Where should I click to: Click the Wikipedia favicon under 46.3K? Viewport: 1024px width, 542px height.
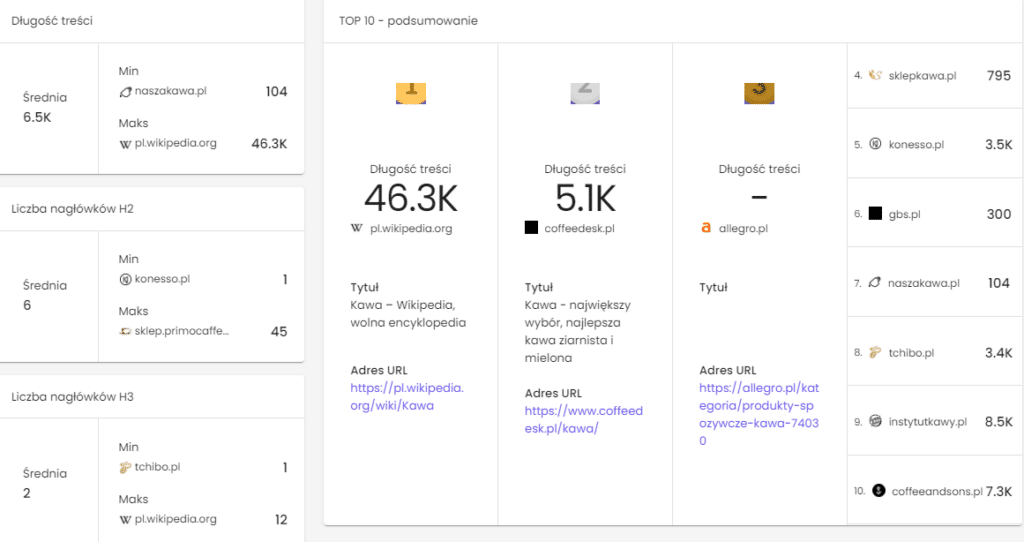[357, 228]
